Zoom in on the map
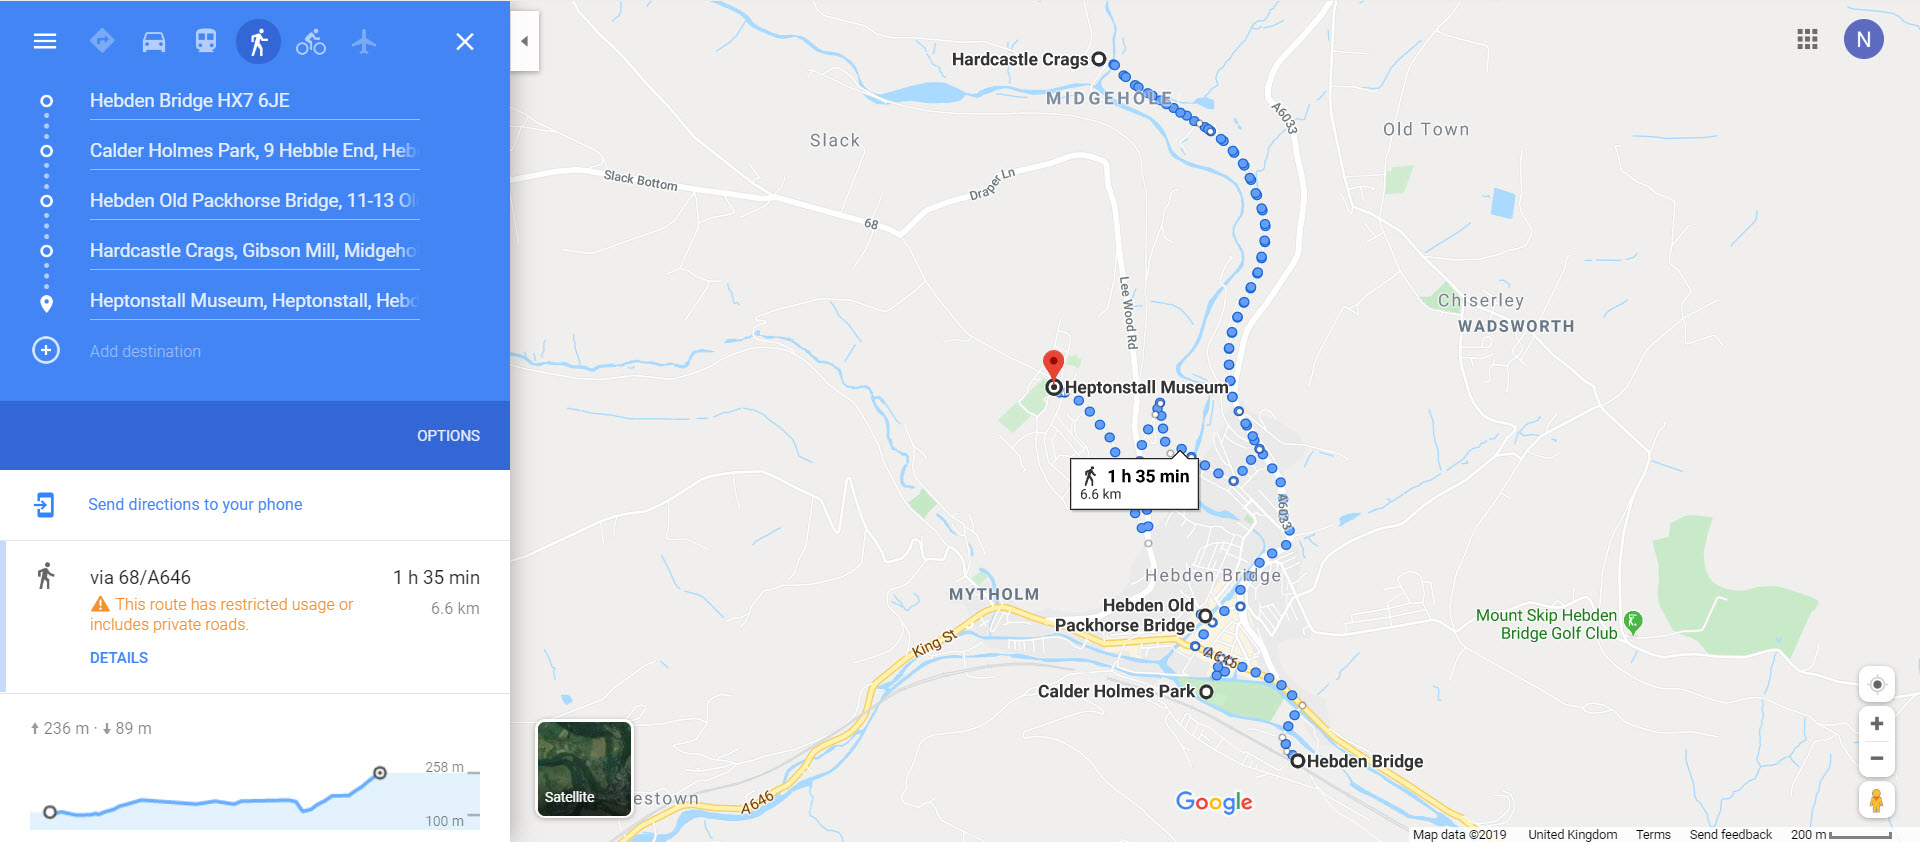1920x842 pixels. pos(1877,723)
